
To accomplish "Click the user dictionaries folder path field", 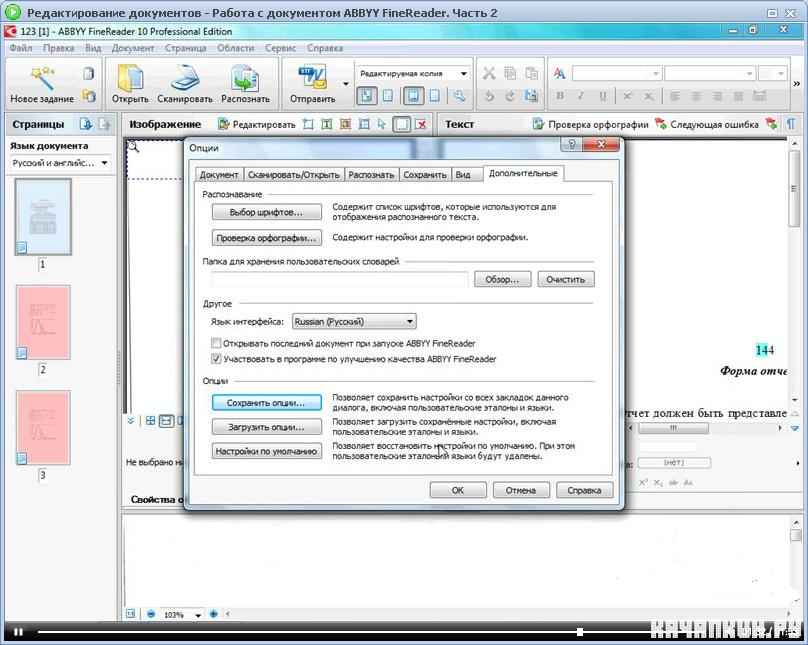I will [339, 279].
